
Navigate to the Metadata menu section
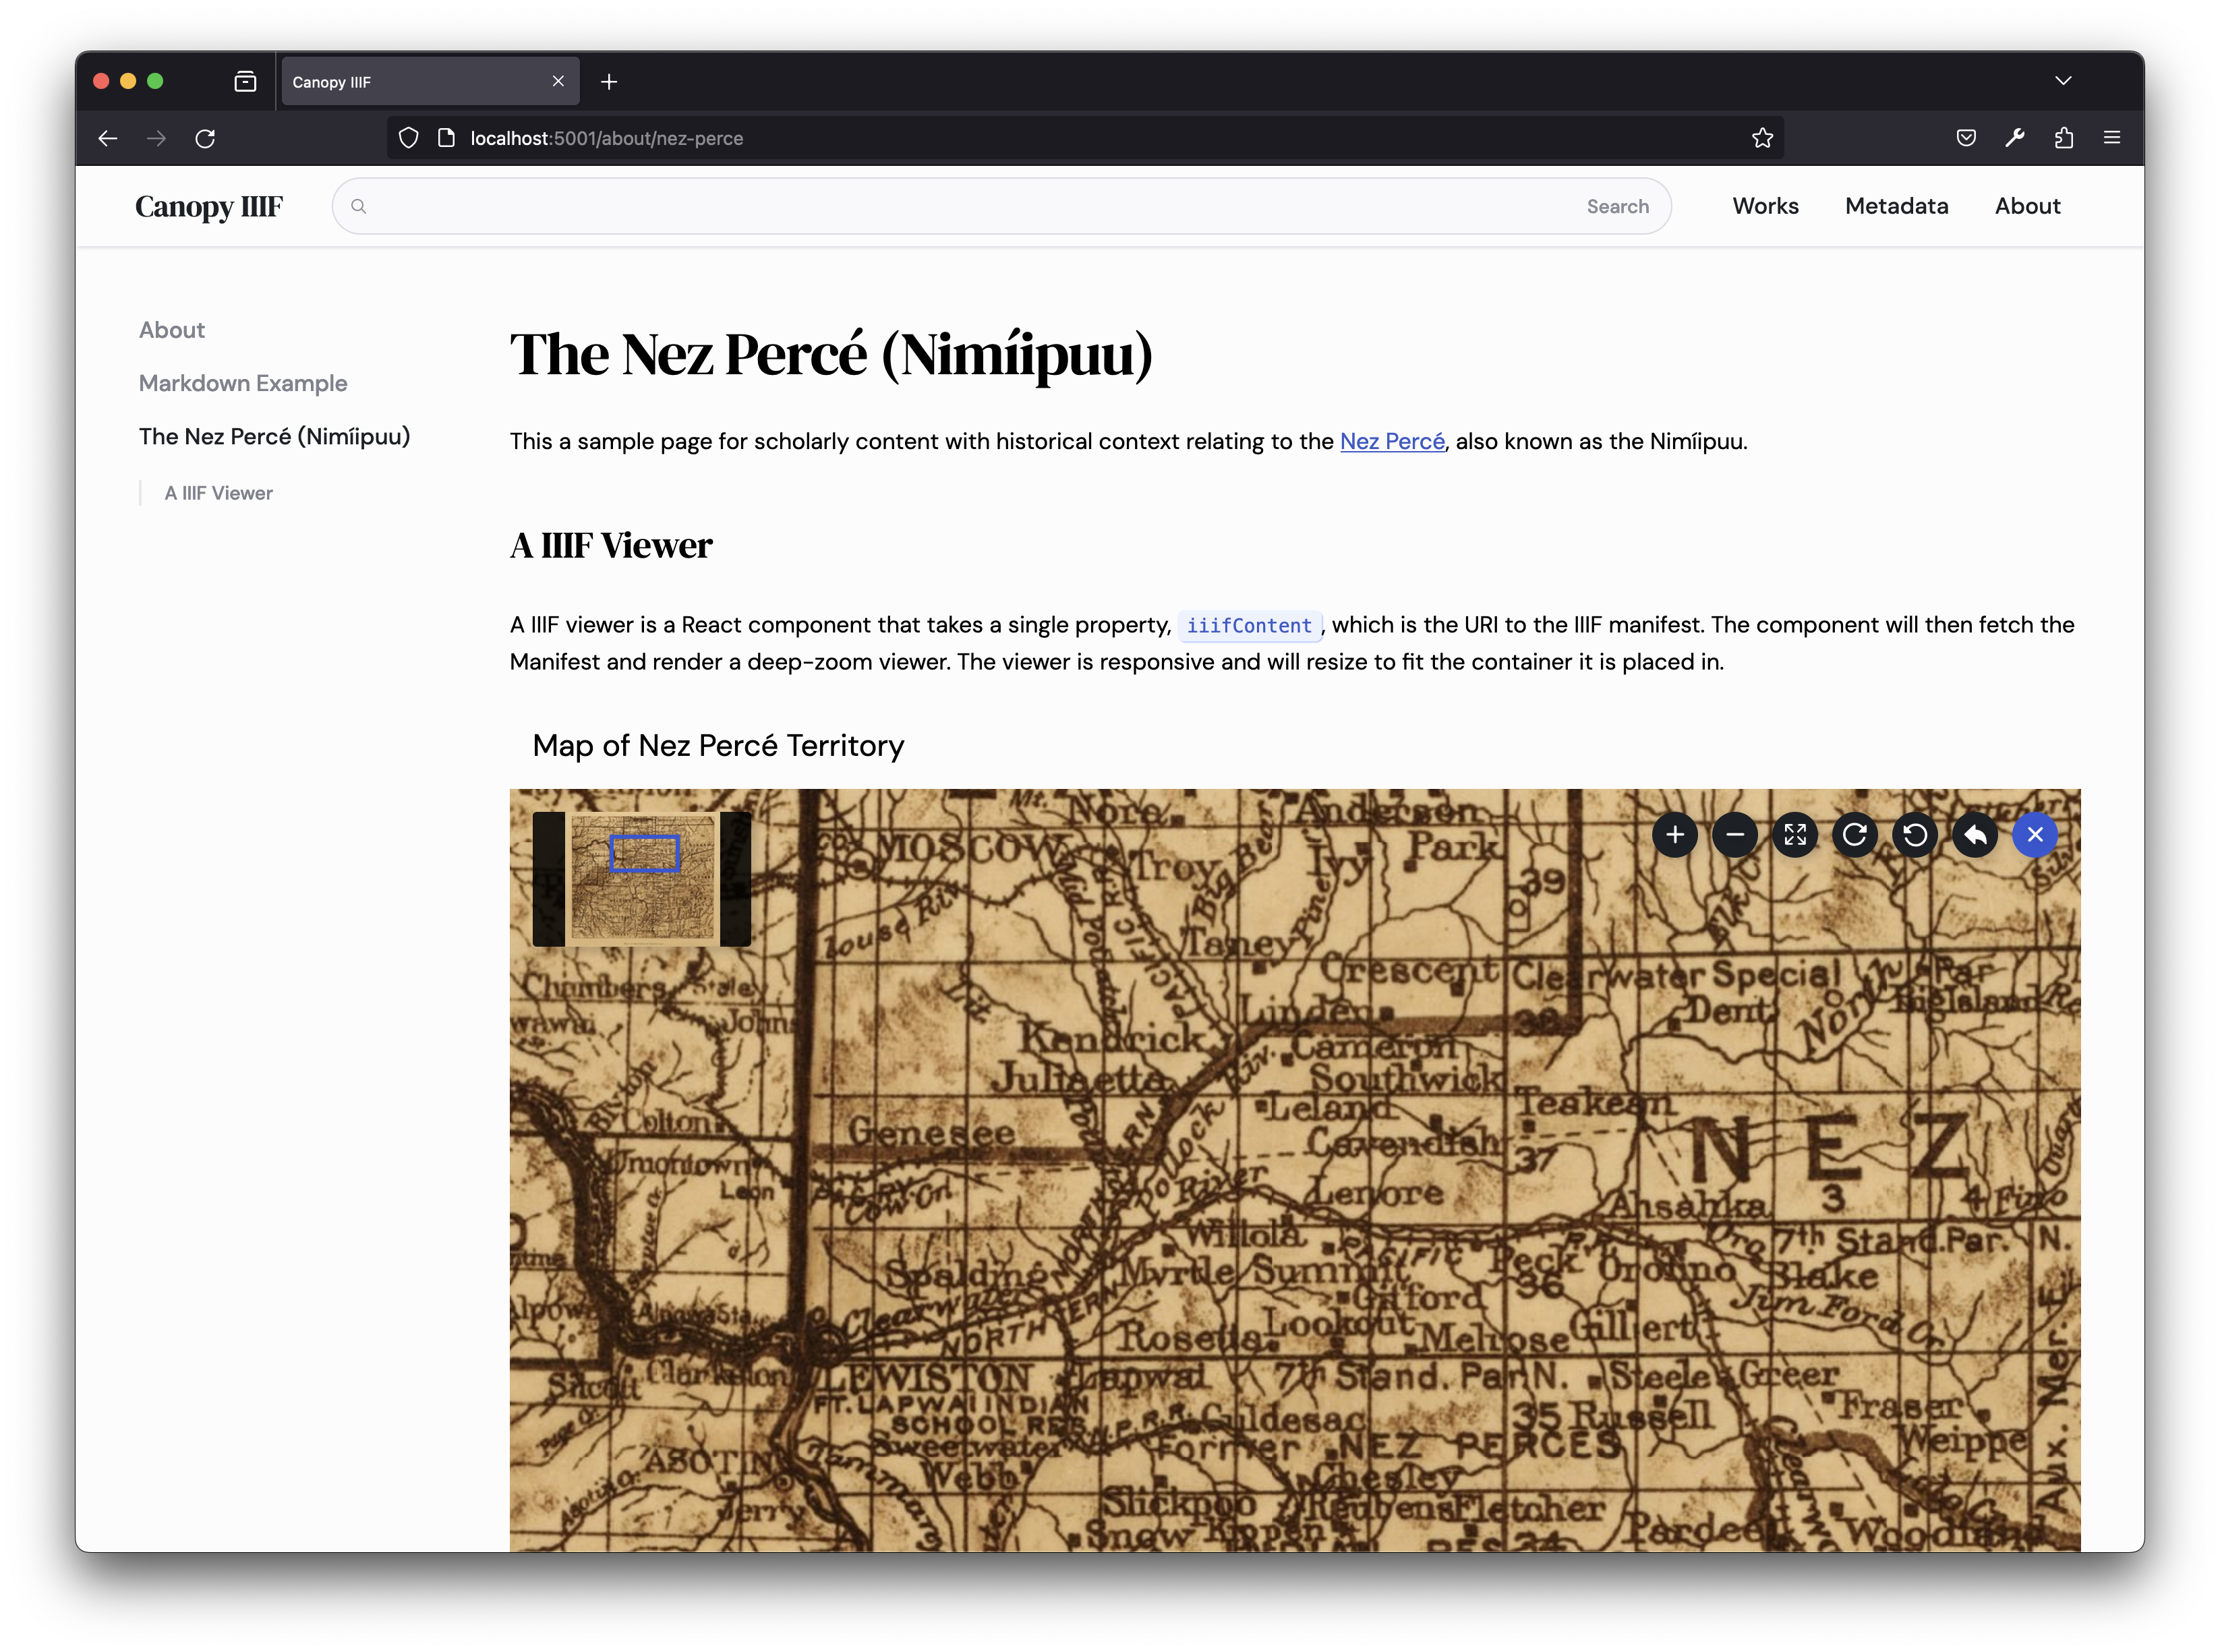(1896, 205)
